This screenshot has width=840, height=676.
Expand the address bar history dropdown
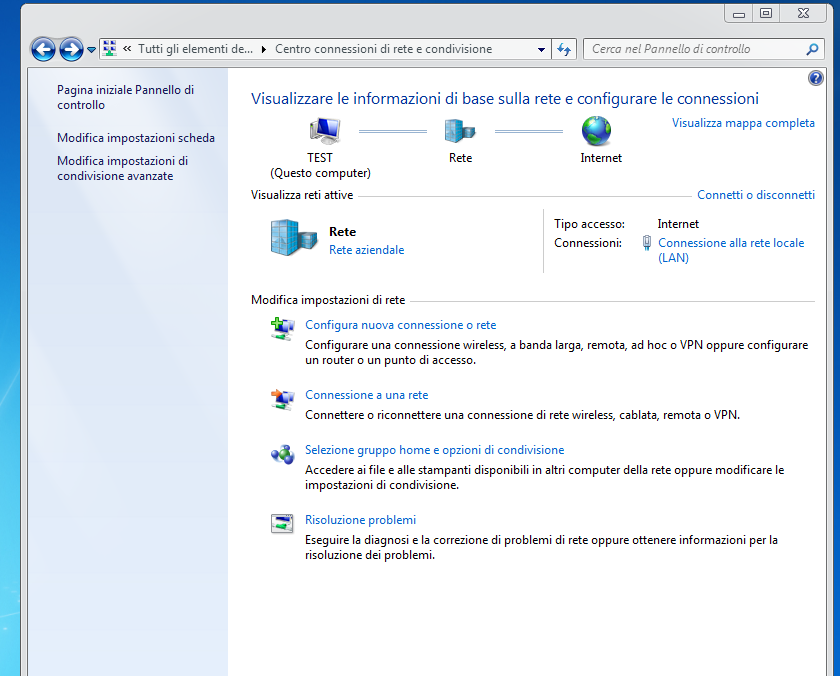click(541, 49)
